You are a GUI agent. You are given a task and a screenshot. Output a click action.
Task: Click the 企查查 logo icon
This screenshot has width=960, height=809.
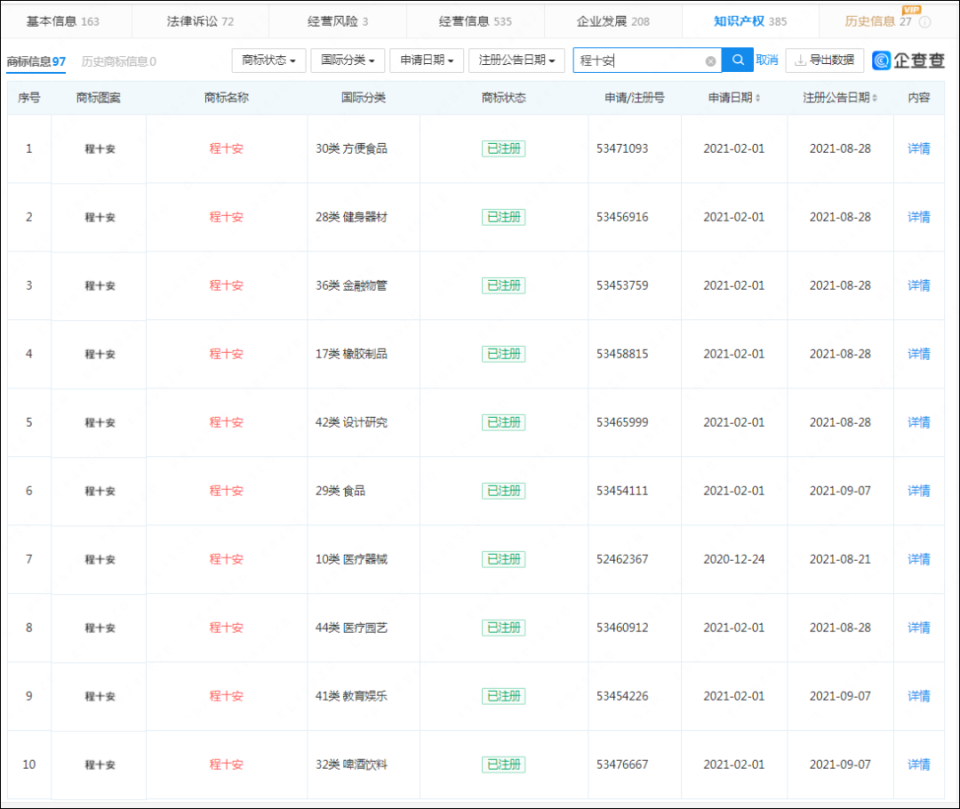click(882, 61)
